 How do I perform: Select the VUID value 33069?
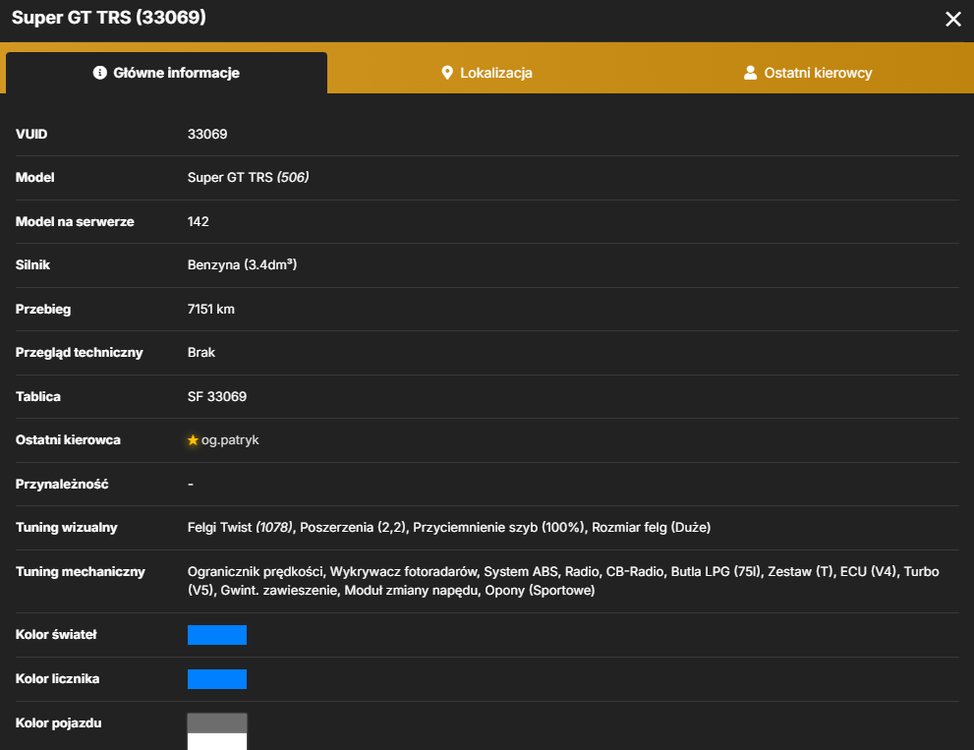tap(207, 134)
